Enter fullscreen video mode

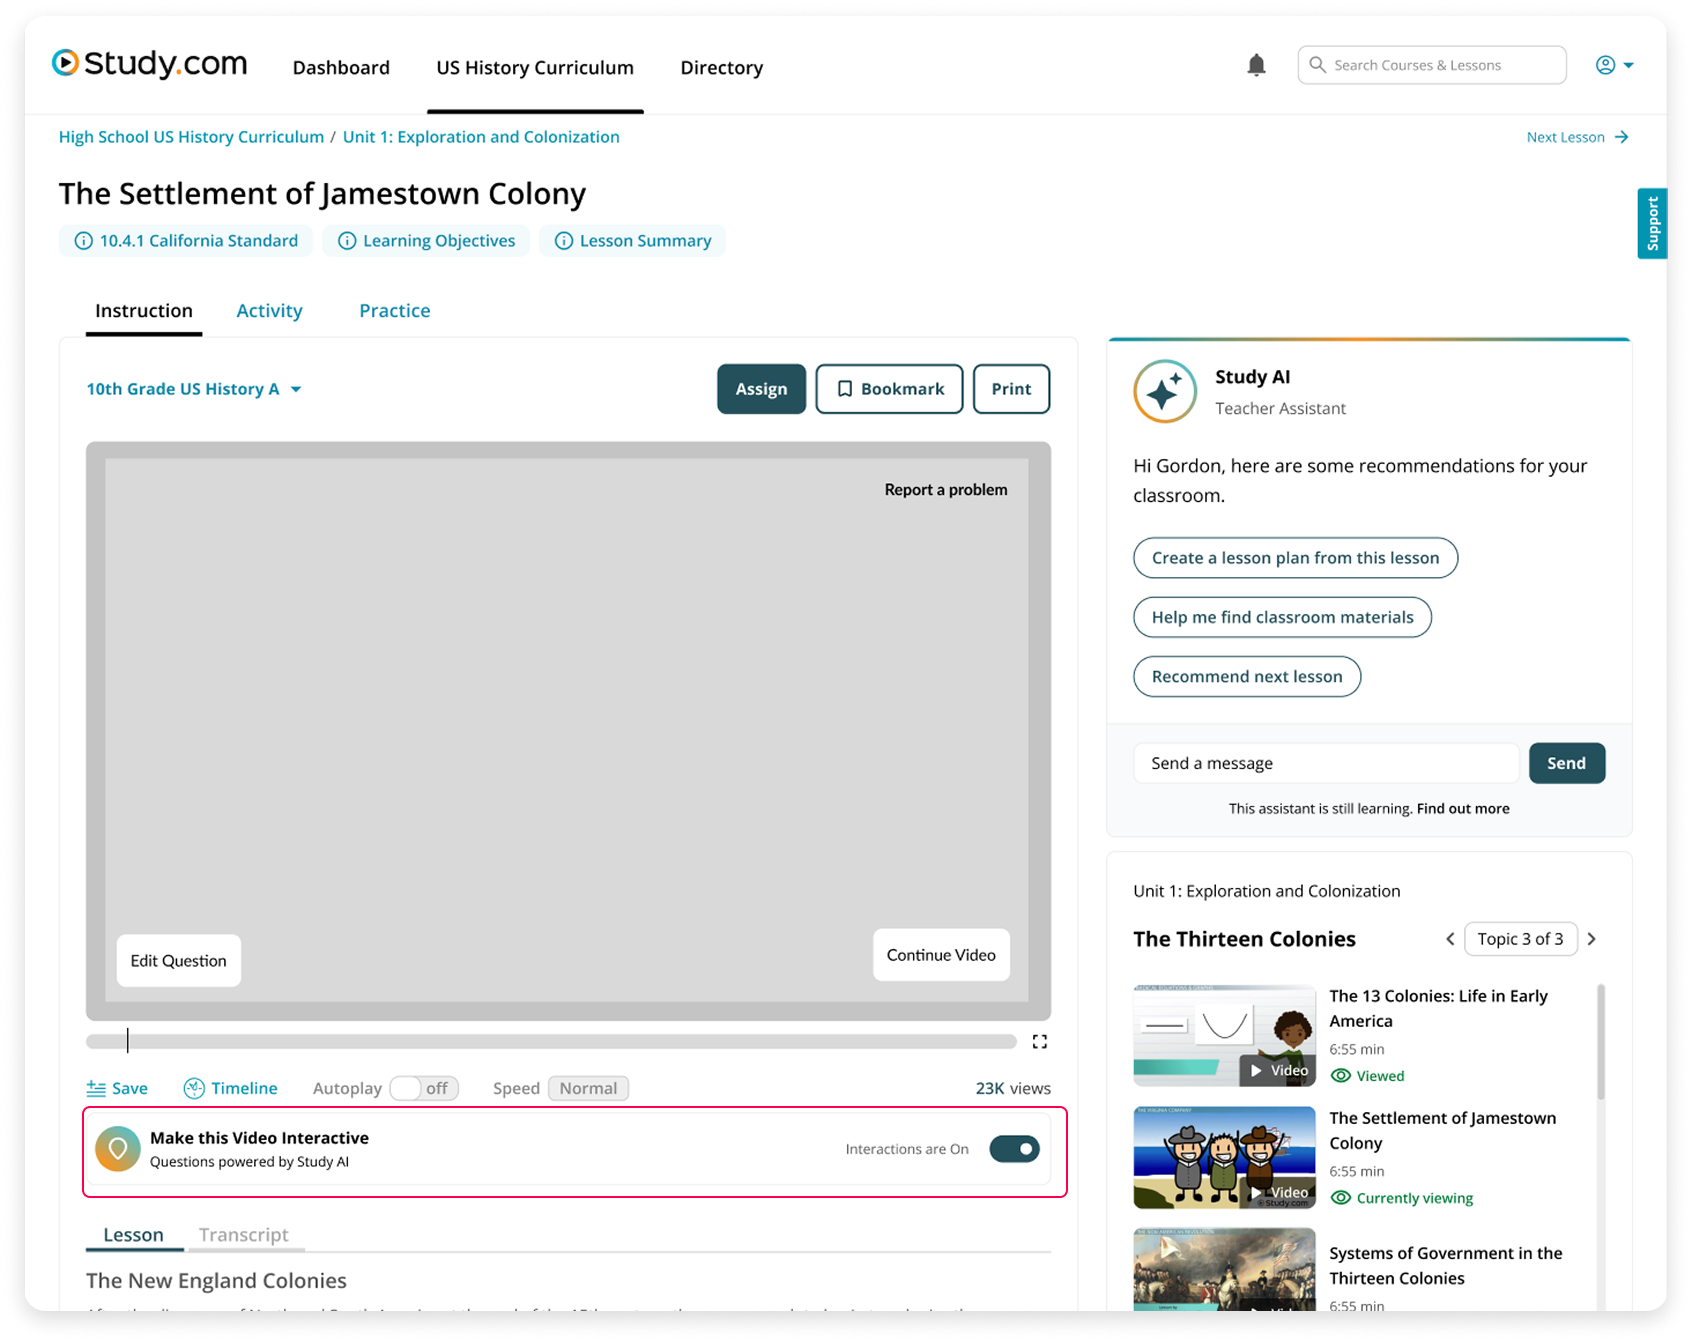click(1040, 1042)
